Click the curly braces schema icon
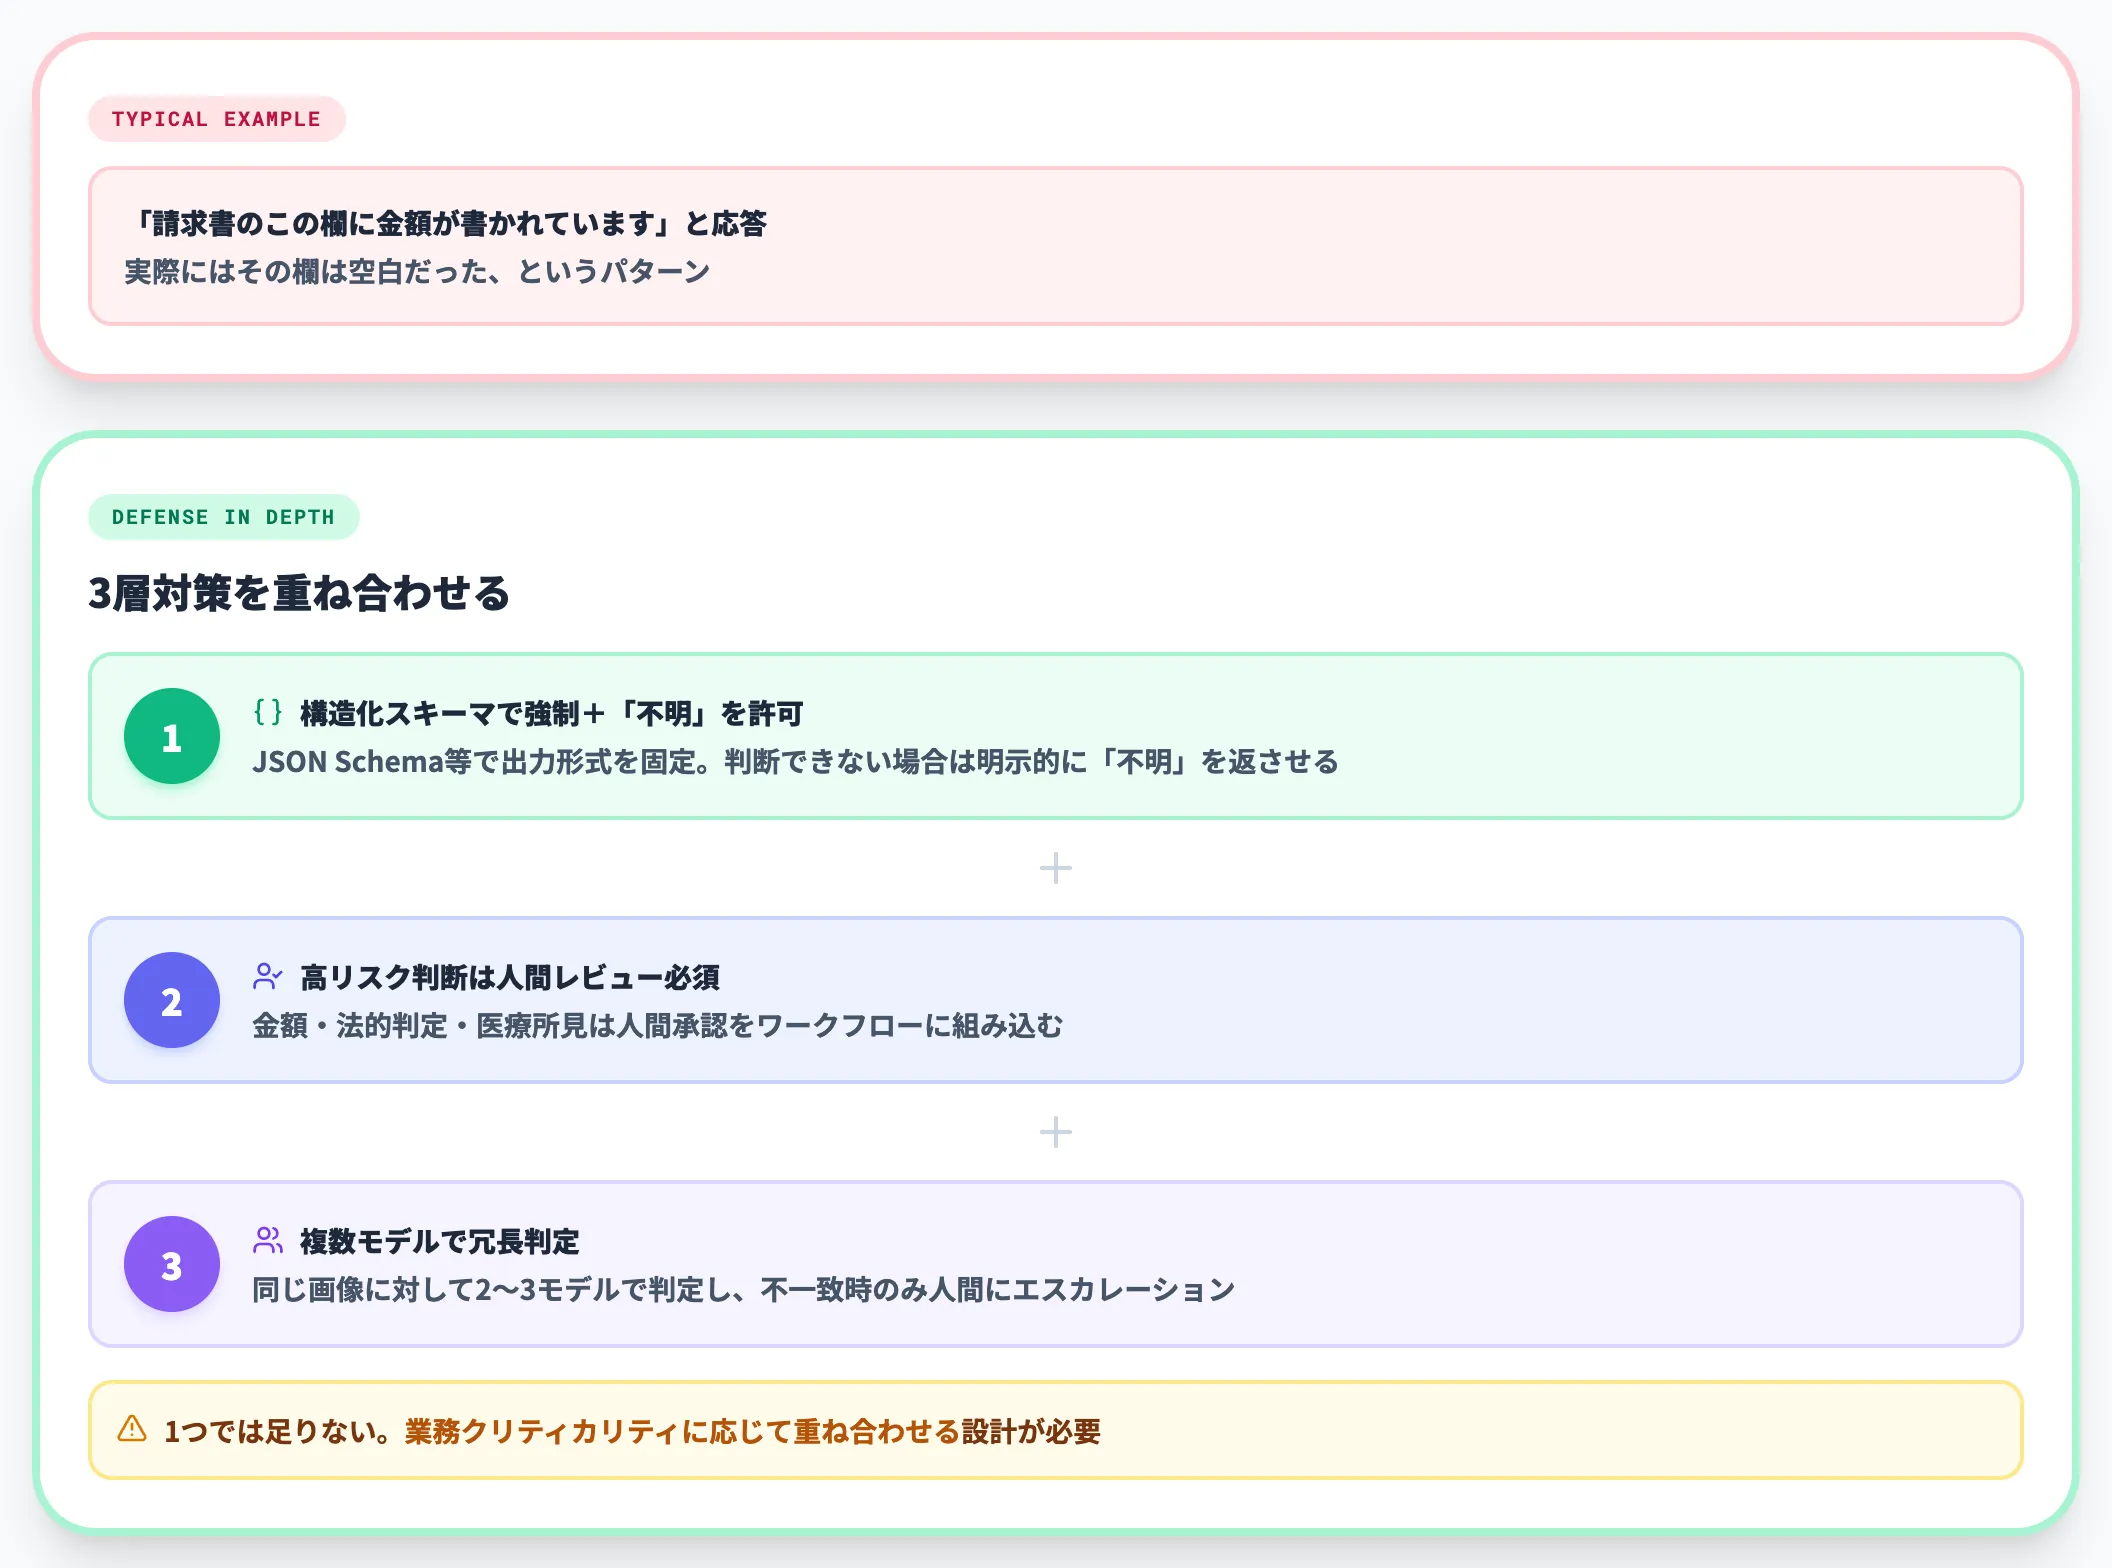 point(268,712)
